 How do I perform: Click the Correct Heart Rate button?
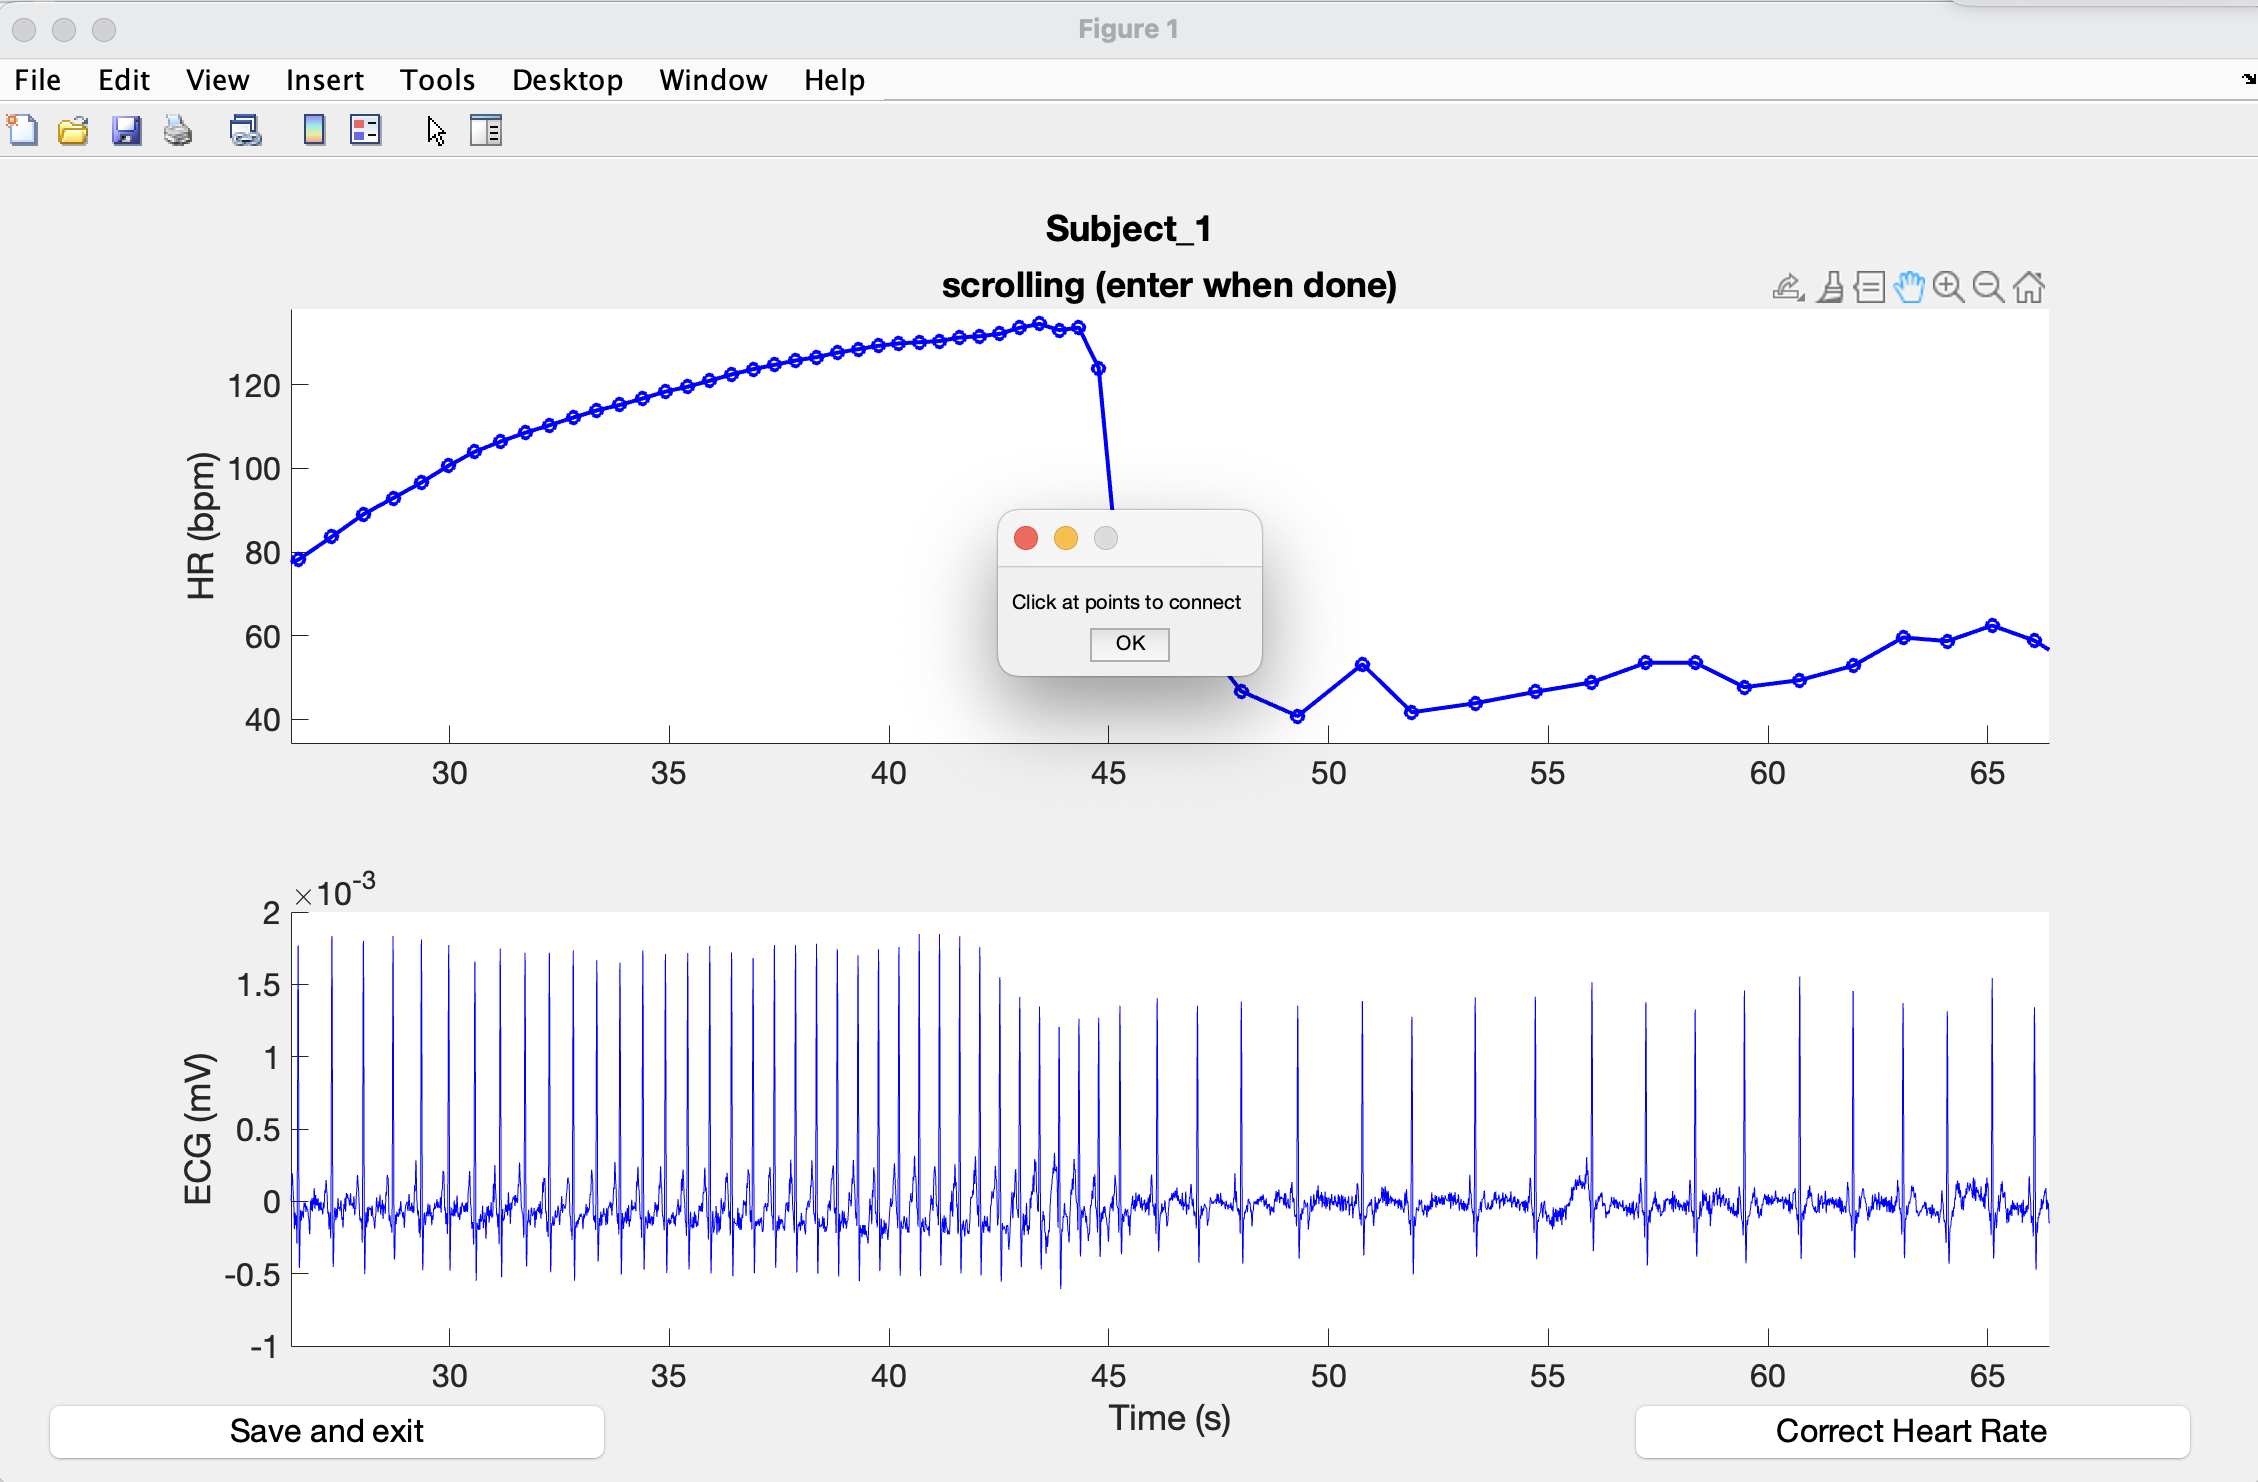1911,1431
